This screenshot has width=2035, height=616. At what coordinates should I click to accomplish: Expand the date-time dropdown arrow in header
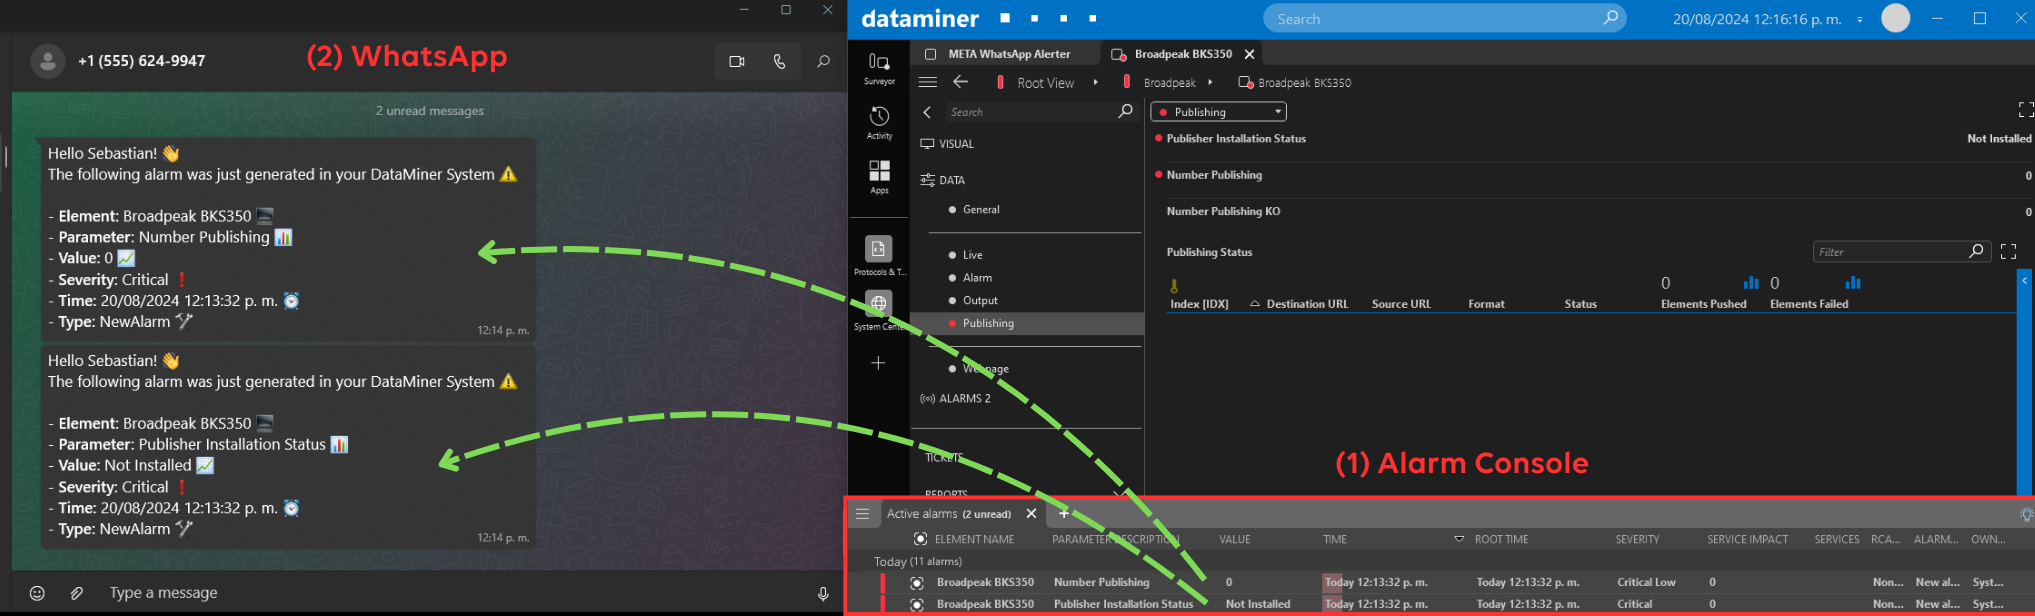pos(1859,19)
